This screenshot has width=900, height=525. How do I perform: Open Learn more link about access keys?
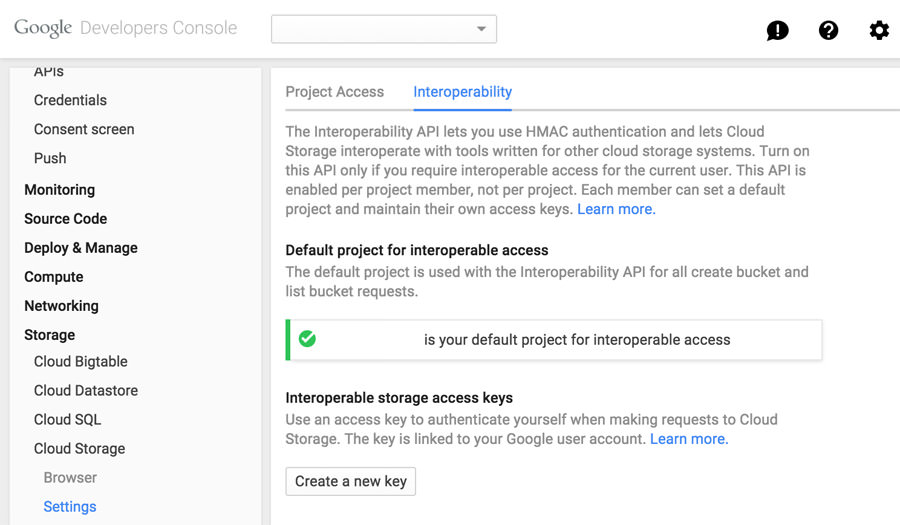(689, 439)
